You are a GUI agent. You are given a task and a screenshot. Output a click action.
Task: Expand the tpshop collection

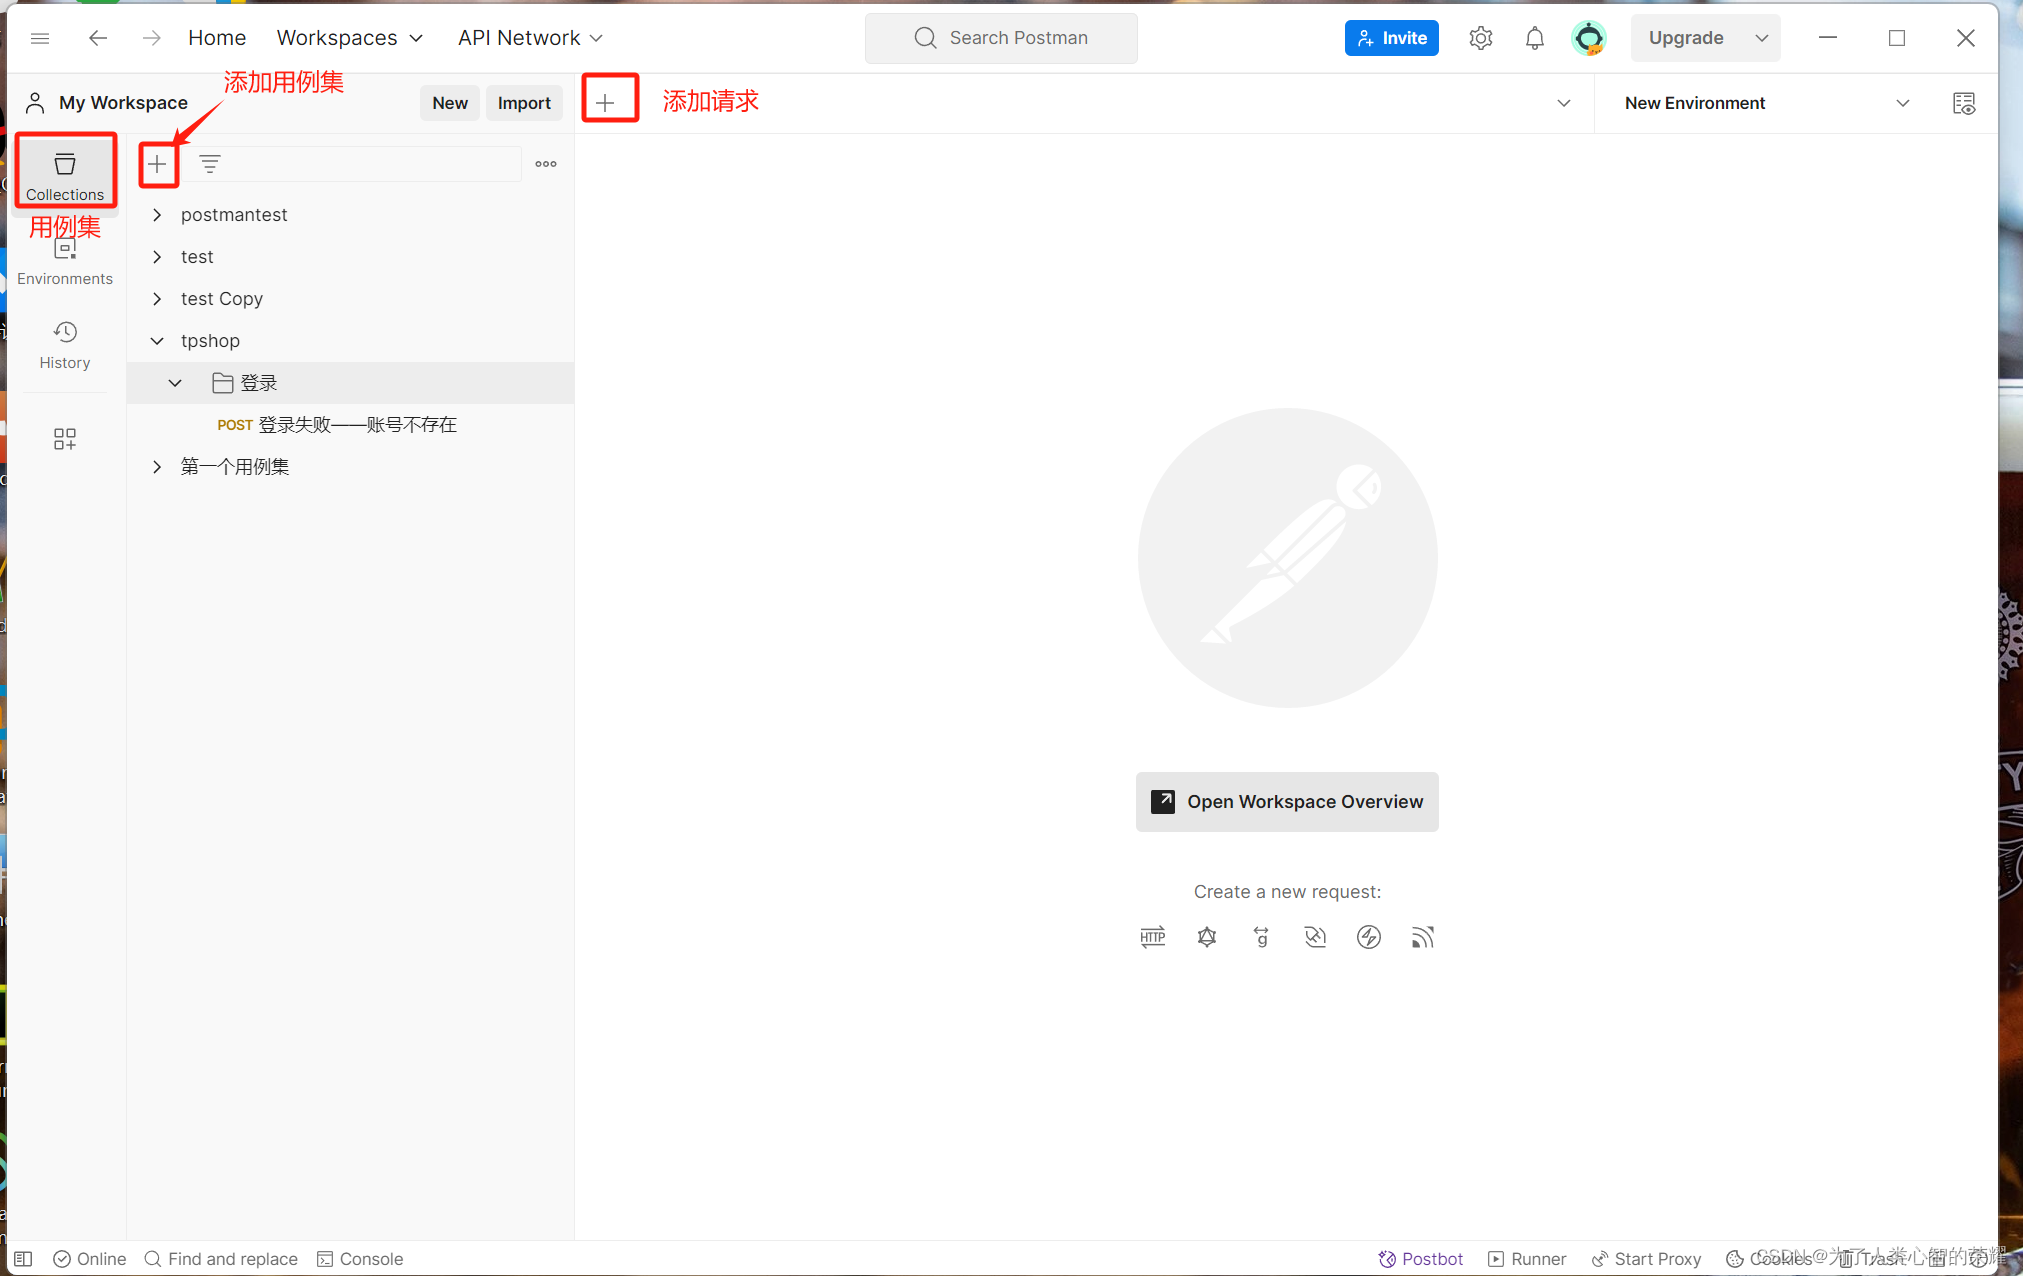coord(160,340)
